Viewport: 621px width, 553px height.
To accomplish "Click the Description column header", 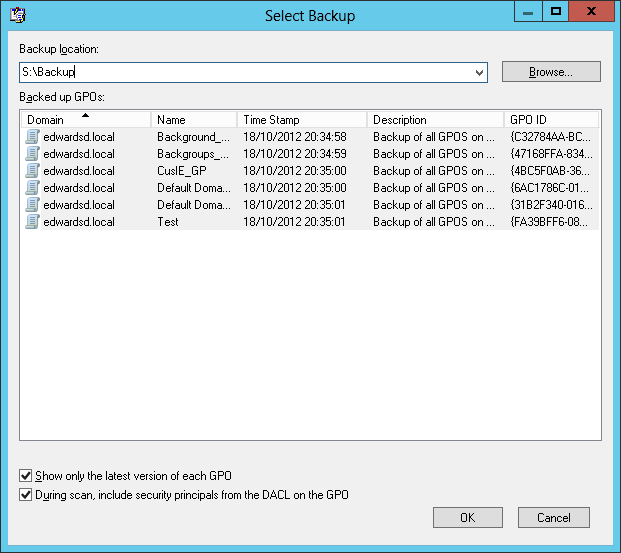I will 434,120.
